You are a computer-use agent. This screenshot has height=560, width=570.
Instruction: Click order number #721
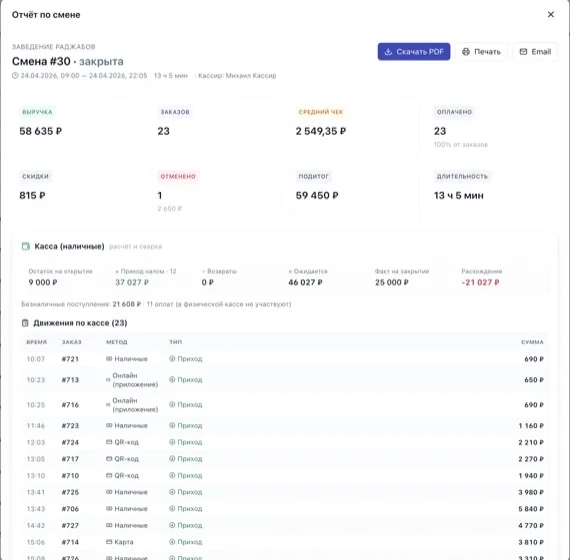pos(70,359)
